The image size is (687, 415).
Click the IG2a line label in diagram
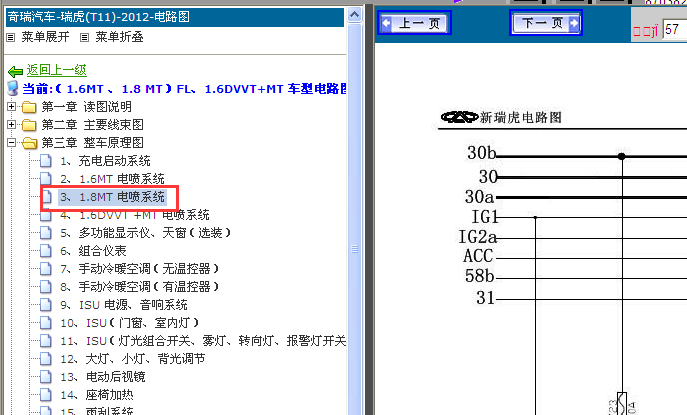pyautogui.click(x=478, y=237)
